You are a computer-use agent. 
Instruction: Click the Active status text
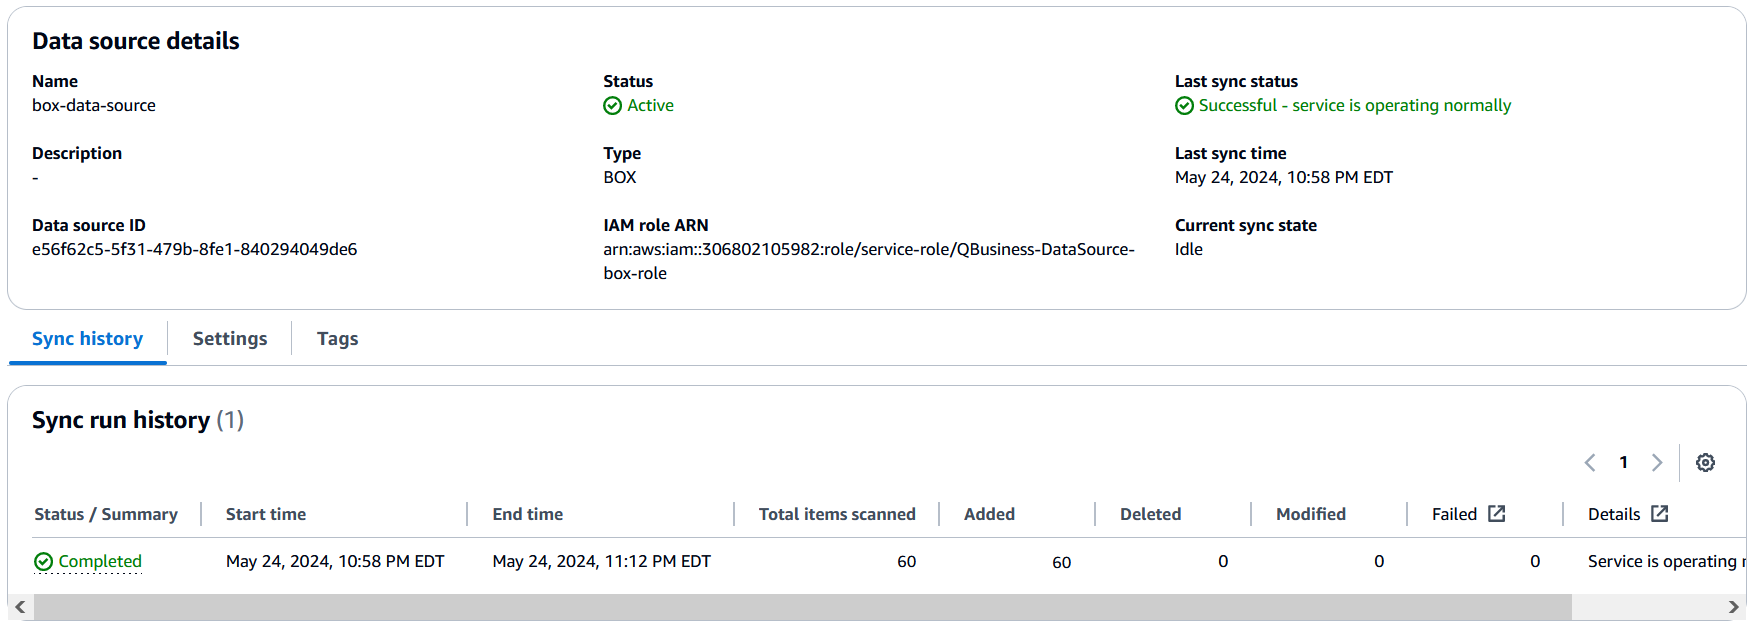click(x=650, y=106)
